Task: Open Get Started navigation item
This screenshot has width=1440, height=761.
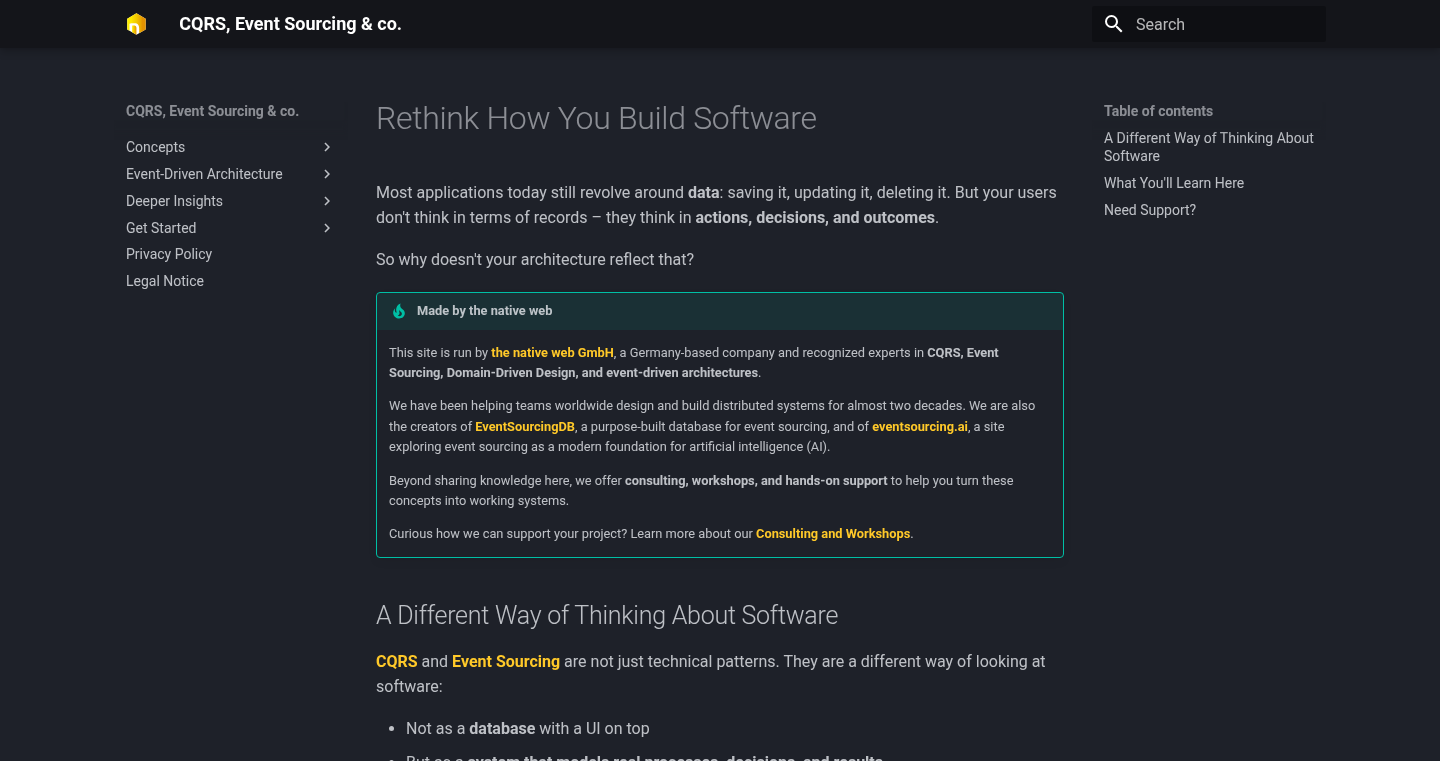Action: [x=161, y=228]
